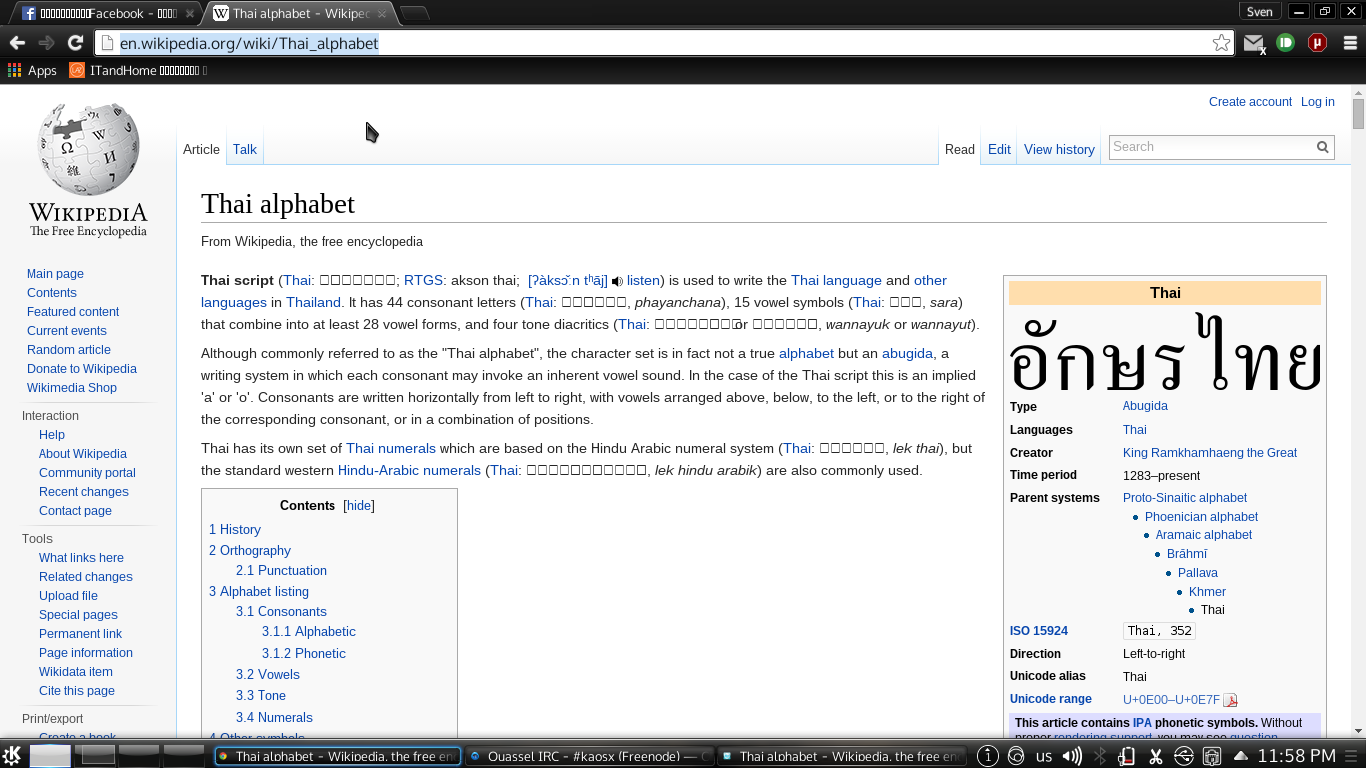Open the volume tray icon
Screen dimensions: 1366x768
click(1071, 756)
